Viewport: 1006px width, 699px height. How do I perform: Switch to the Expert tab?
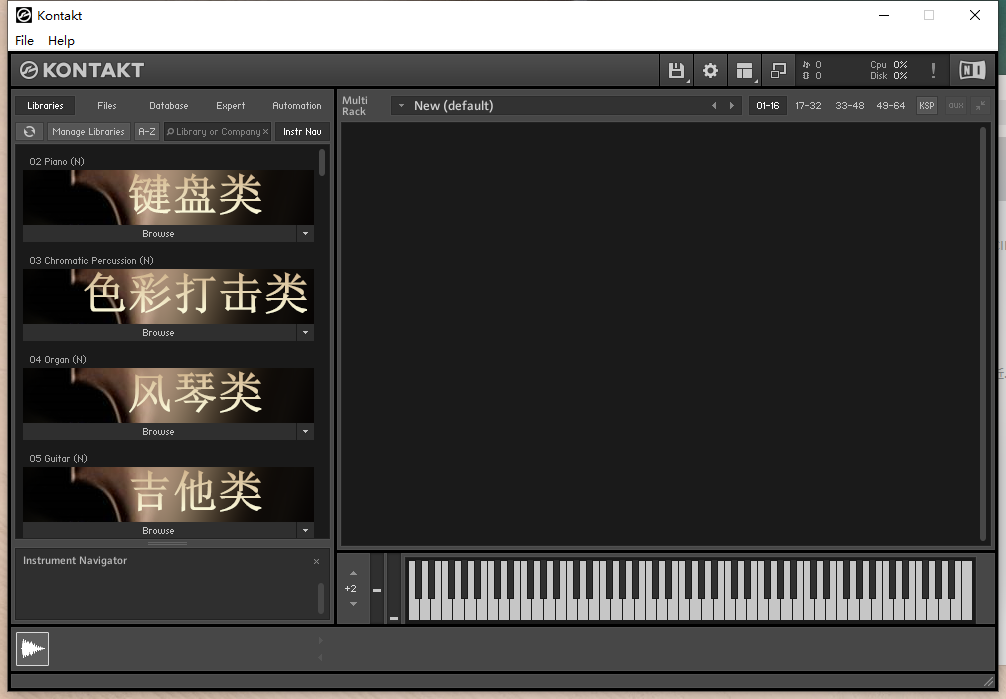click(230, 106)
